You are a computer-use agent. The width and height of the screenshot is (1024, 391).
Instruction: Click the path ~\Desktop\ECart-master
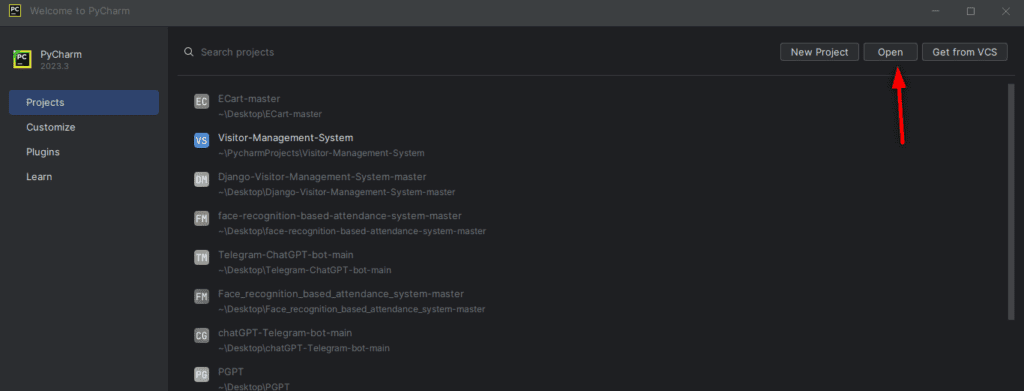(270, 114)
